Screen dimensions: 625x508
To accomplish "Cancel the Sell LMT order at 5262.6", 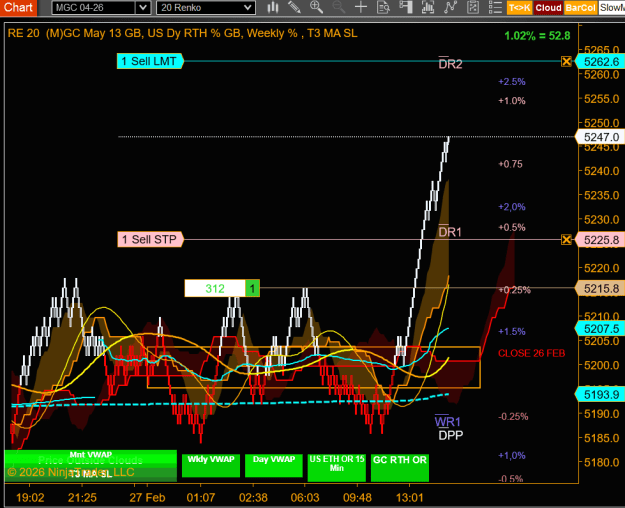I will tap(566, 61).
